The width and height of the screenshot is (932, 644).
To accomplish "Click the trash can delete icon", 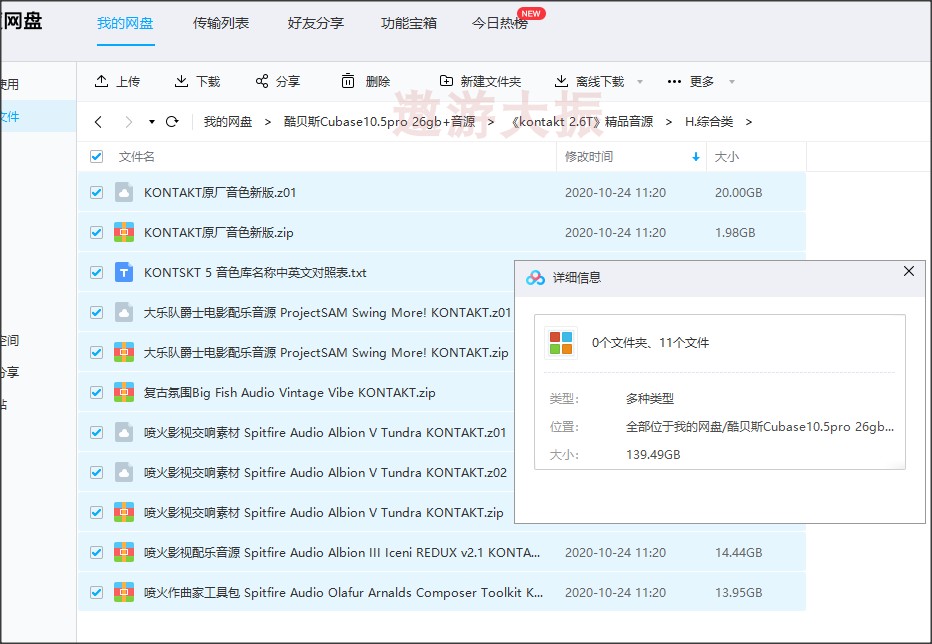I will coord(348,81).
